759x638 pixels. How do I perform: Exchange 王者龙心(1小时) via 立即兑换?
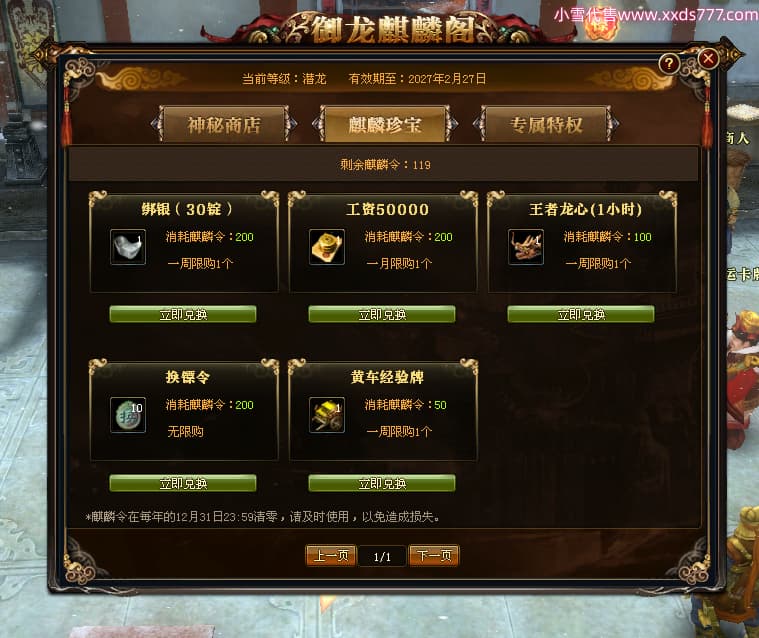pos(581,314)
